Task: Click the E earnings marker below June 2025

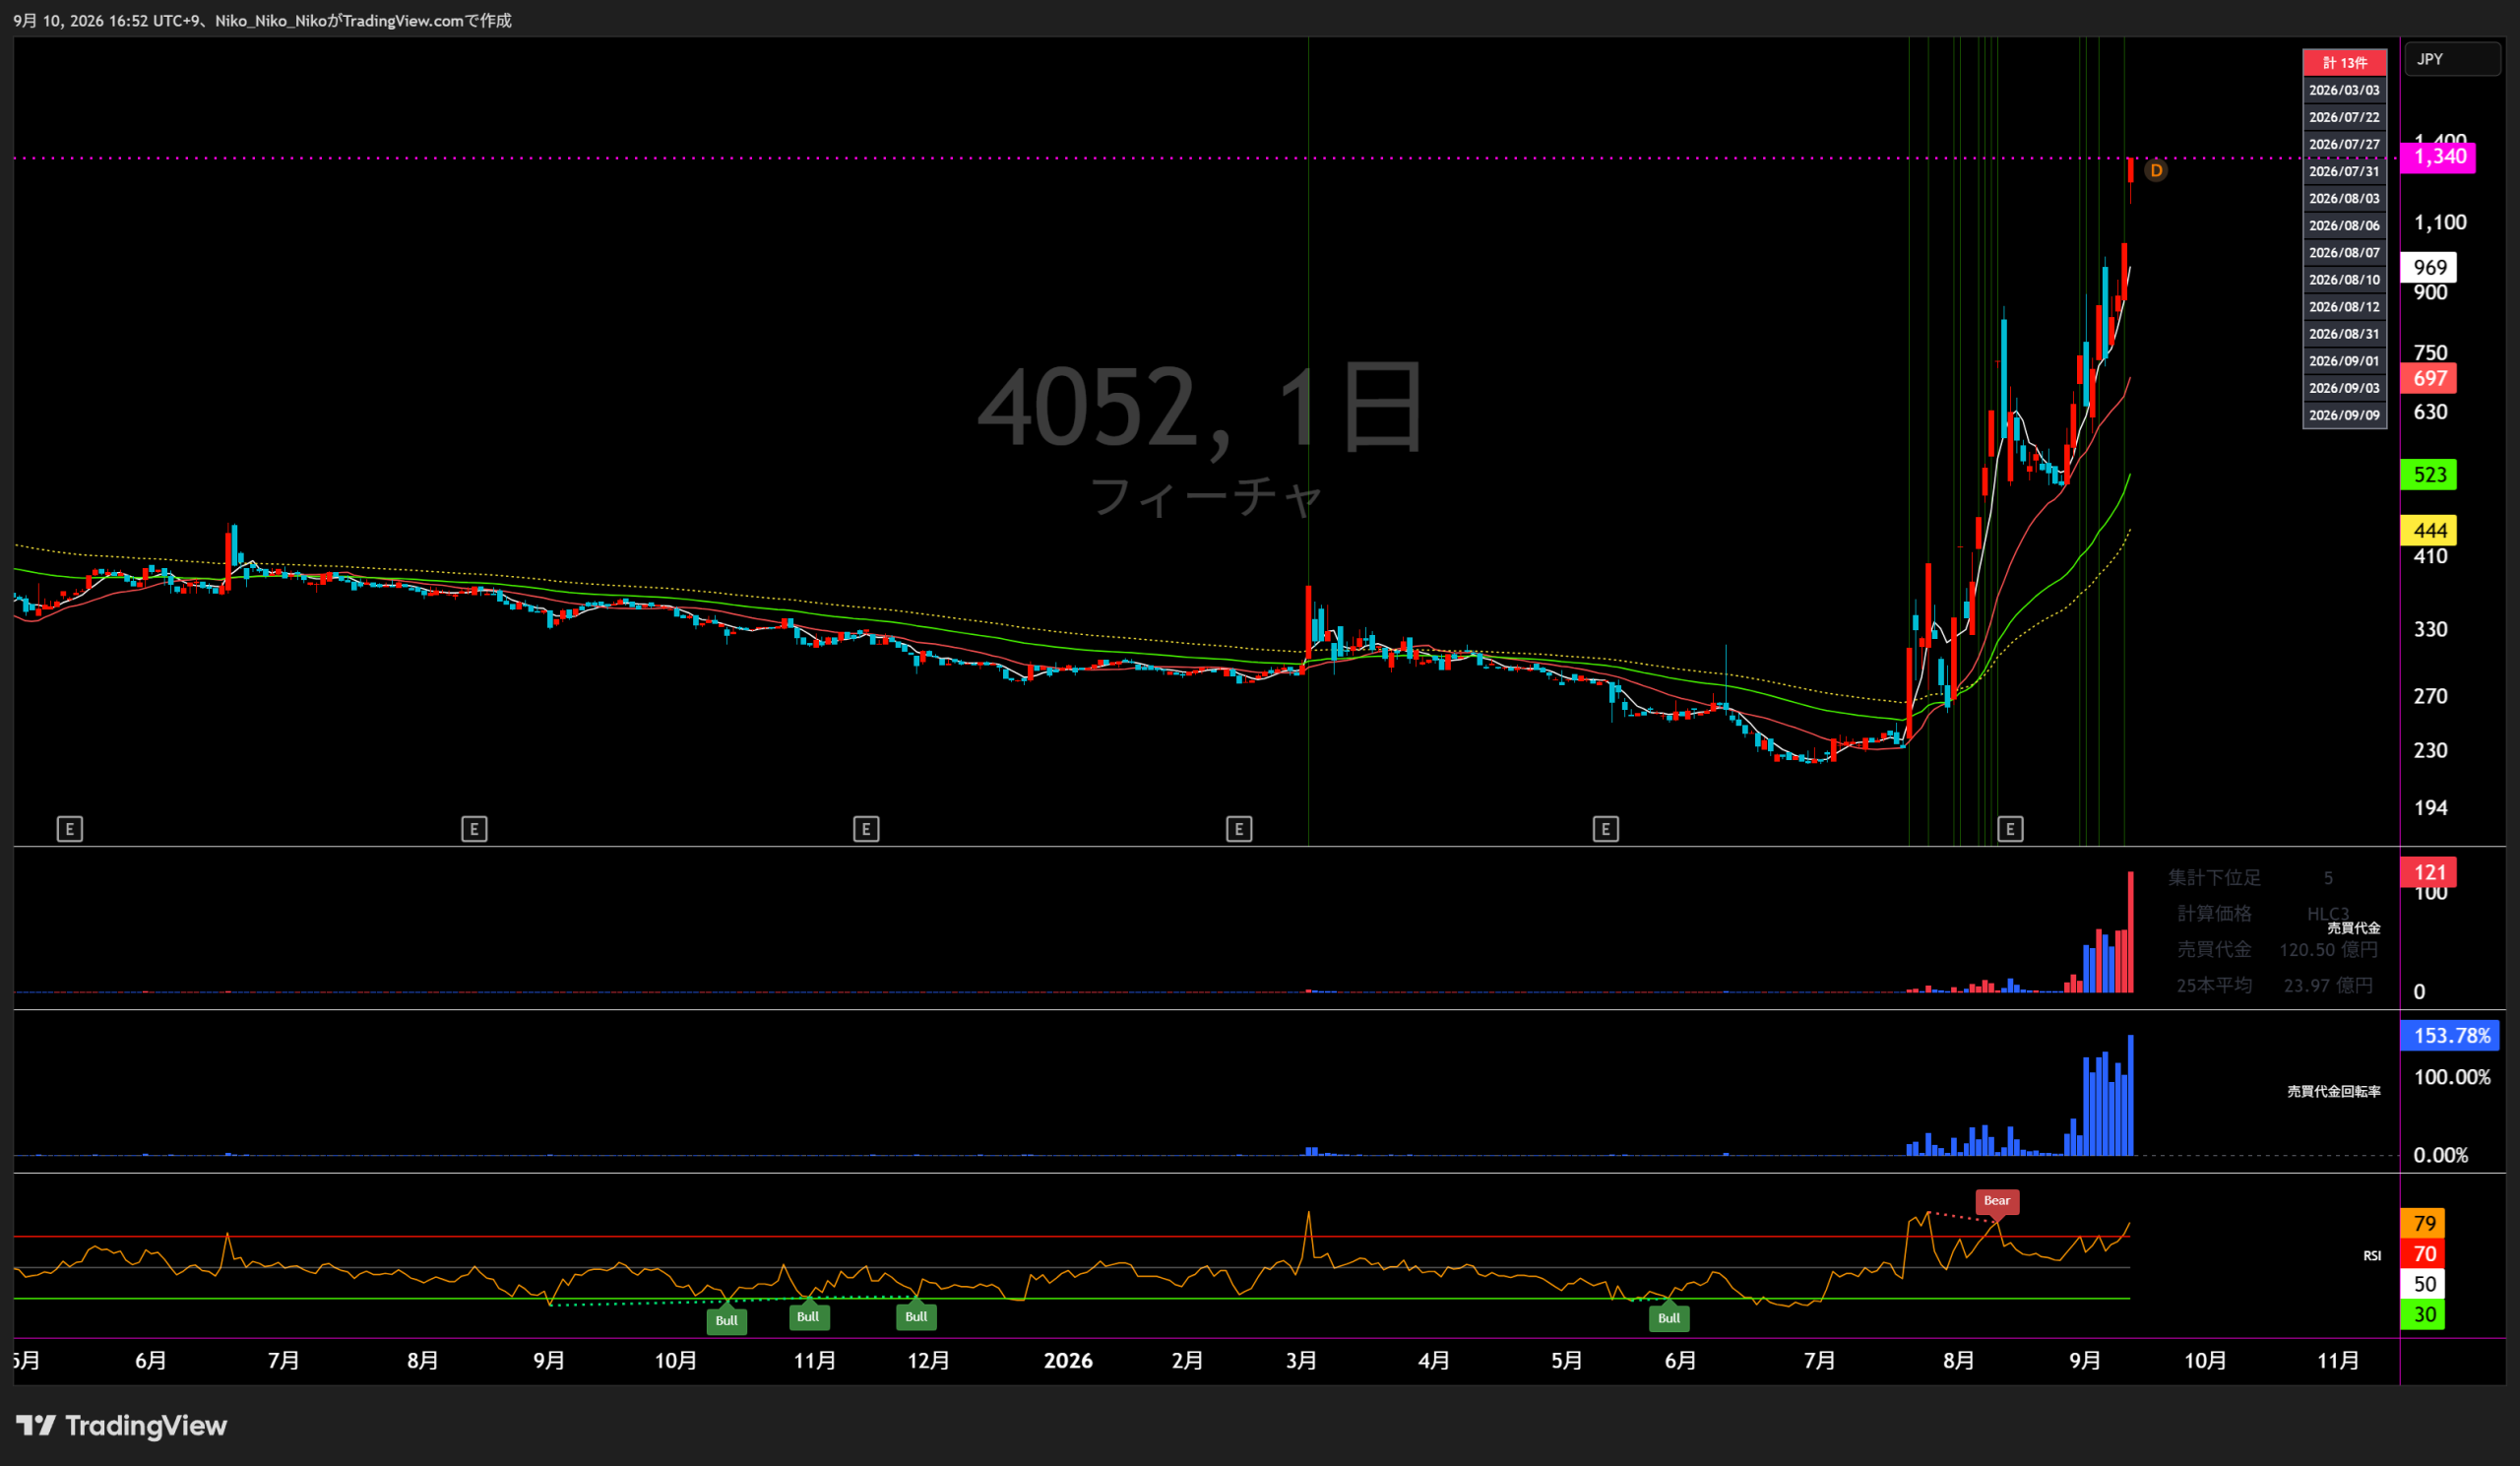Action: [x=69, y=829]
